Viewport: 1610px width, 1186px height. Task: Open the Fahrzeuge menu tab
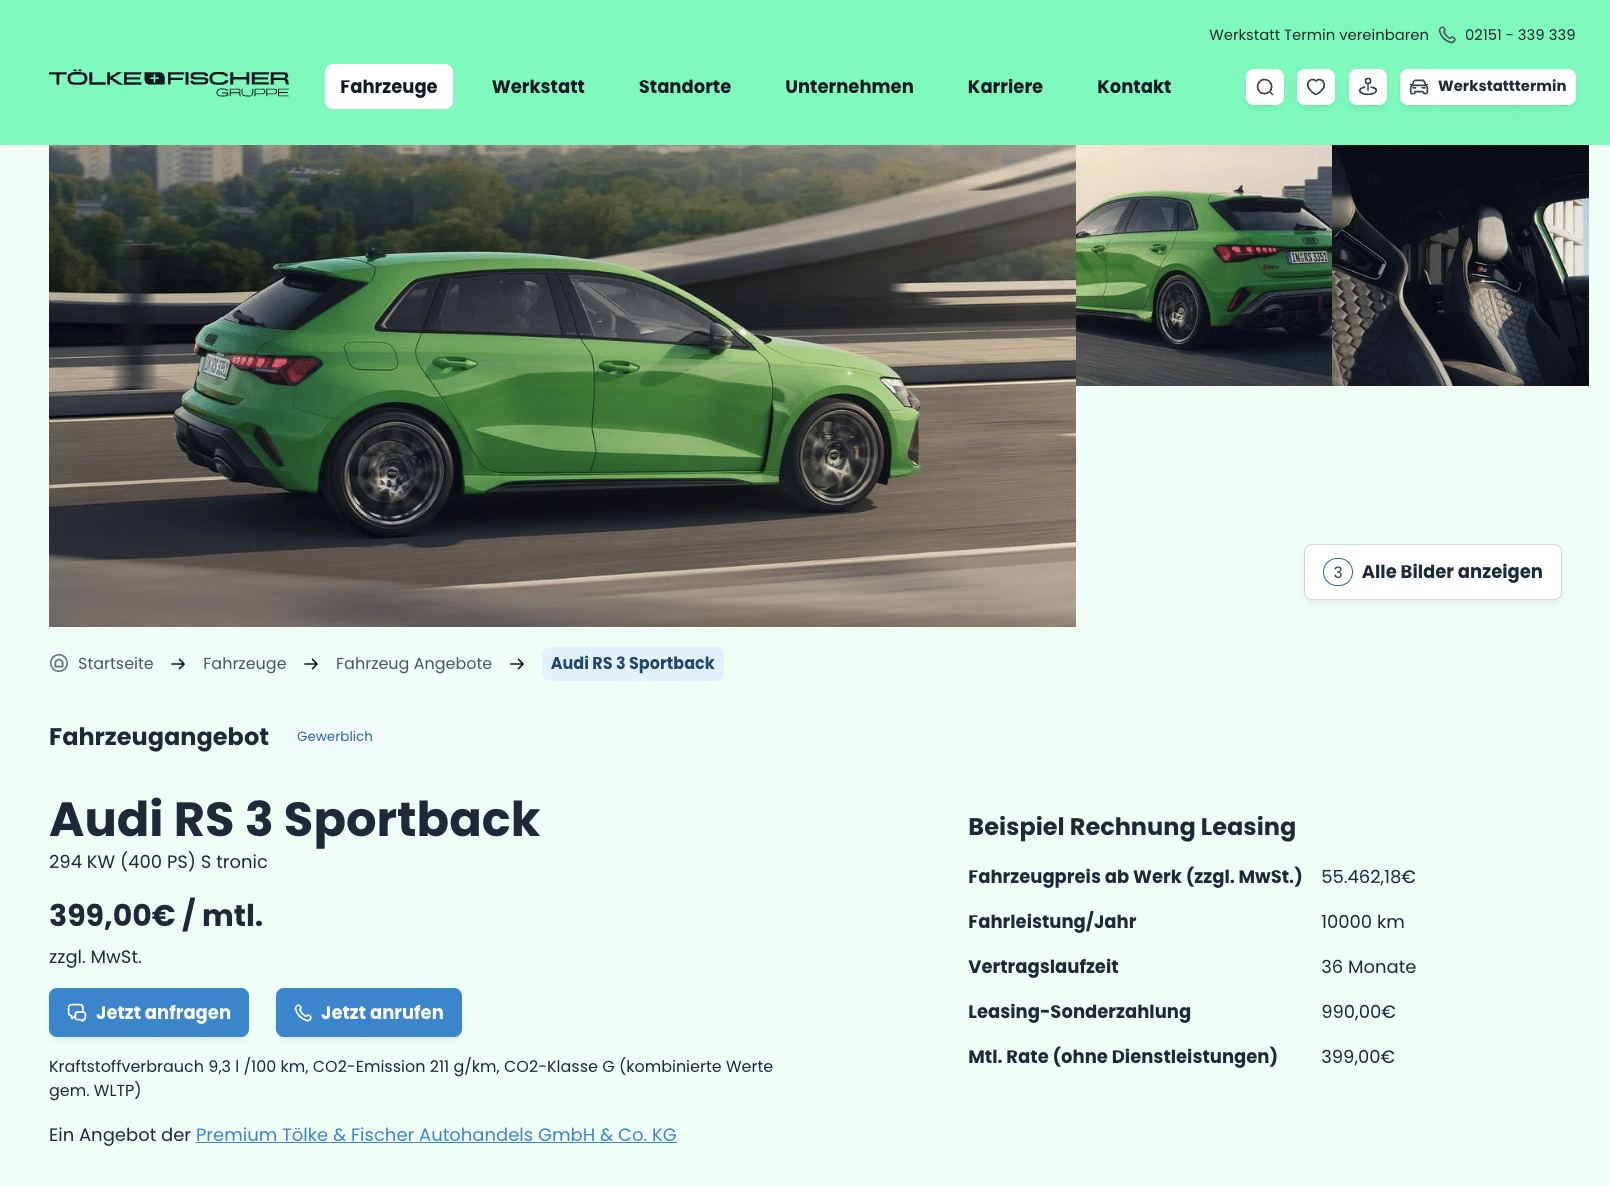[389, 87]
